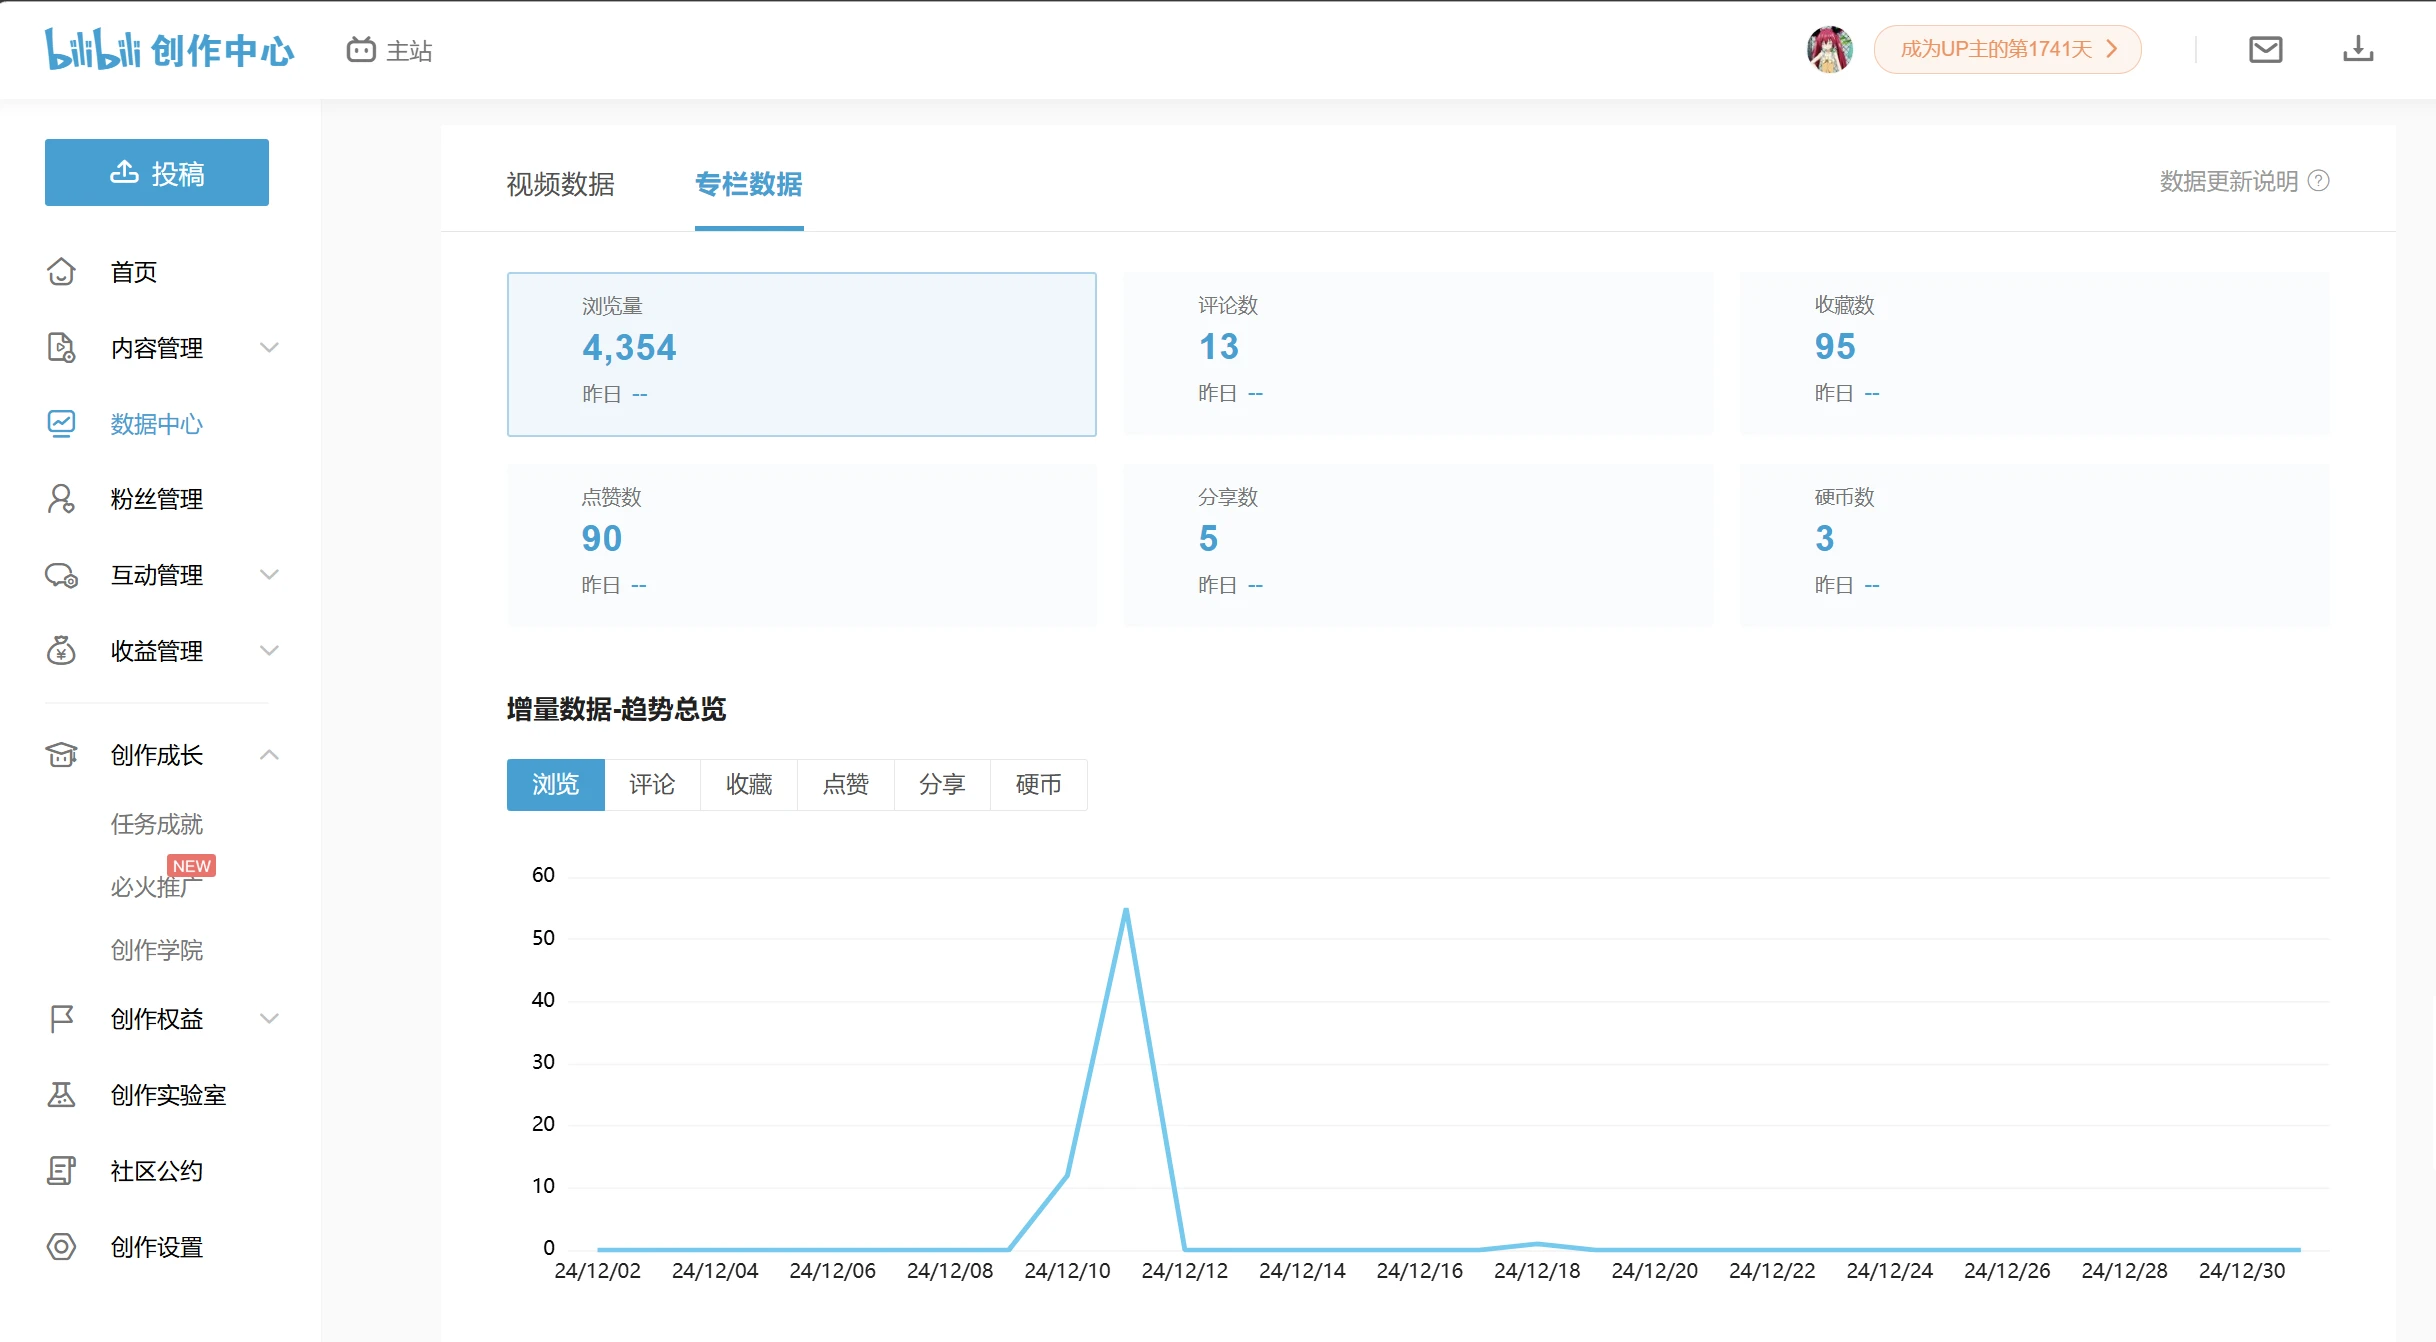Screen dimensions: 2436x1342
Task: Expand the 内容管理 menu chevron
Action: coord(269,348)
